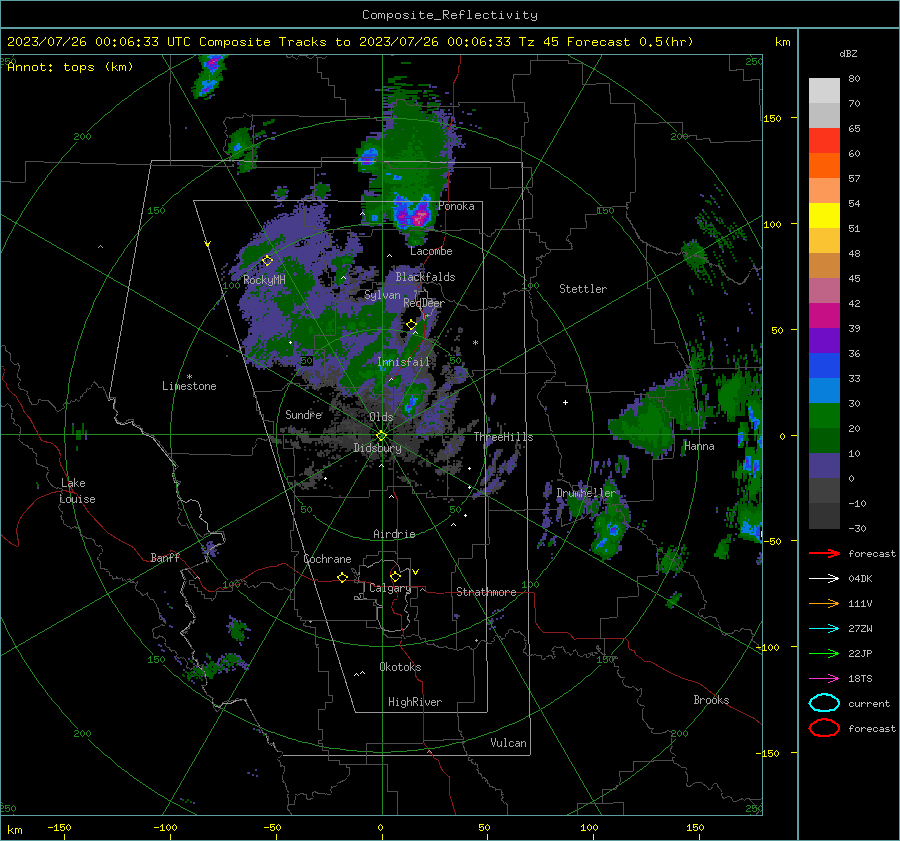Click the Sylvan label

click(382, 295)
